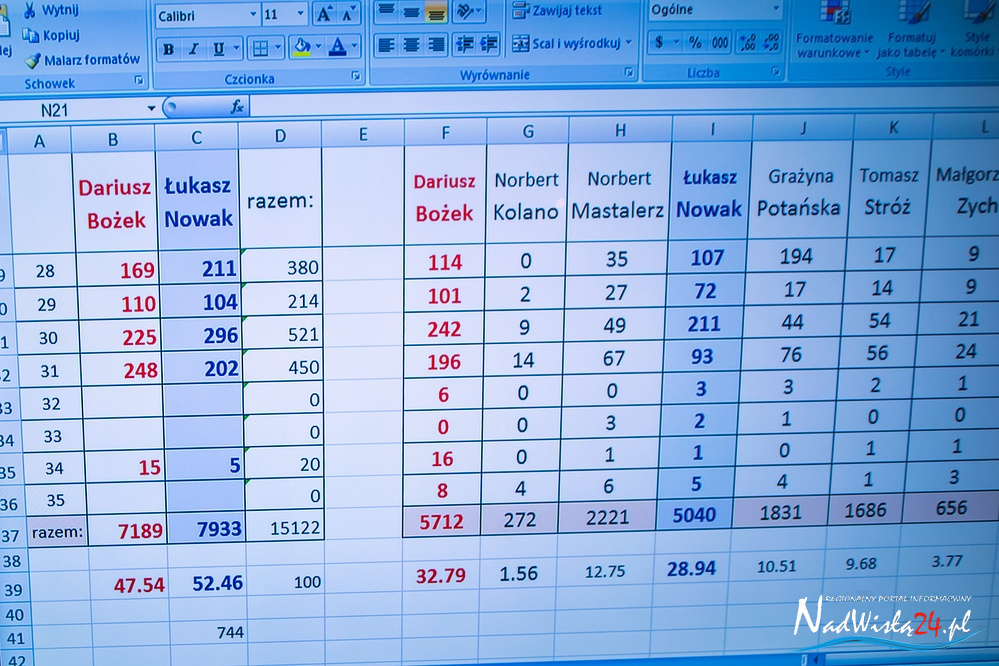Click the insert function fx icon

[237, 108]
